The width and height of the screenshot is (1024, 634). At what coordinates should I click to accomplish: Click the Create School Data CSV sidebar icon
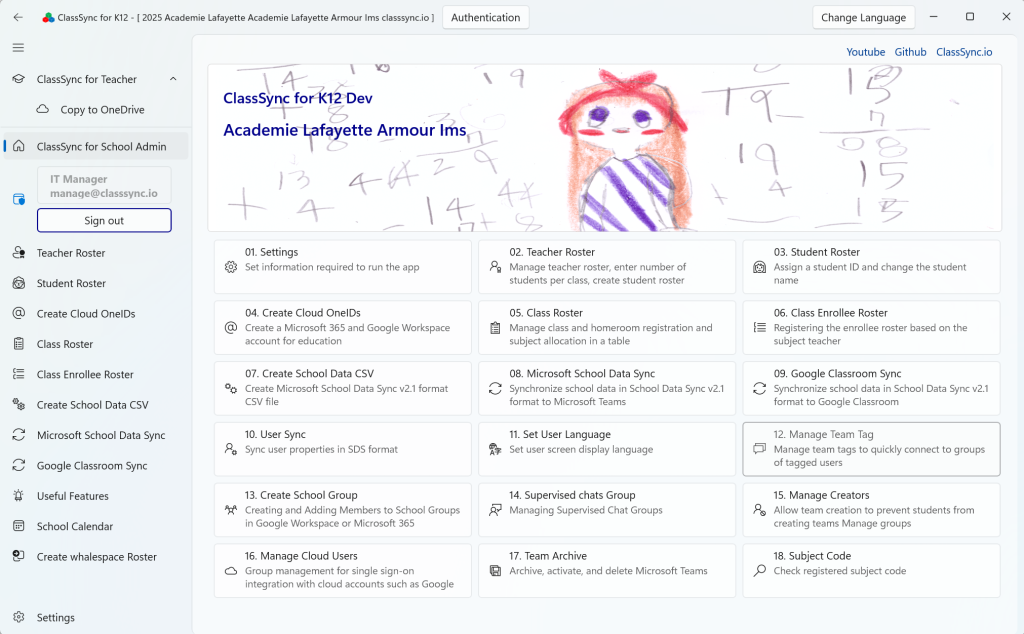point(19,405)
